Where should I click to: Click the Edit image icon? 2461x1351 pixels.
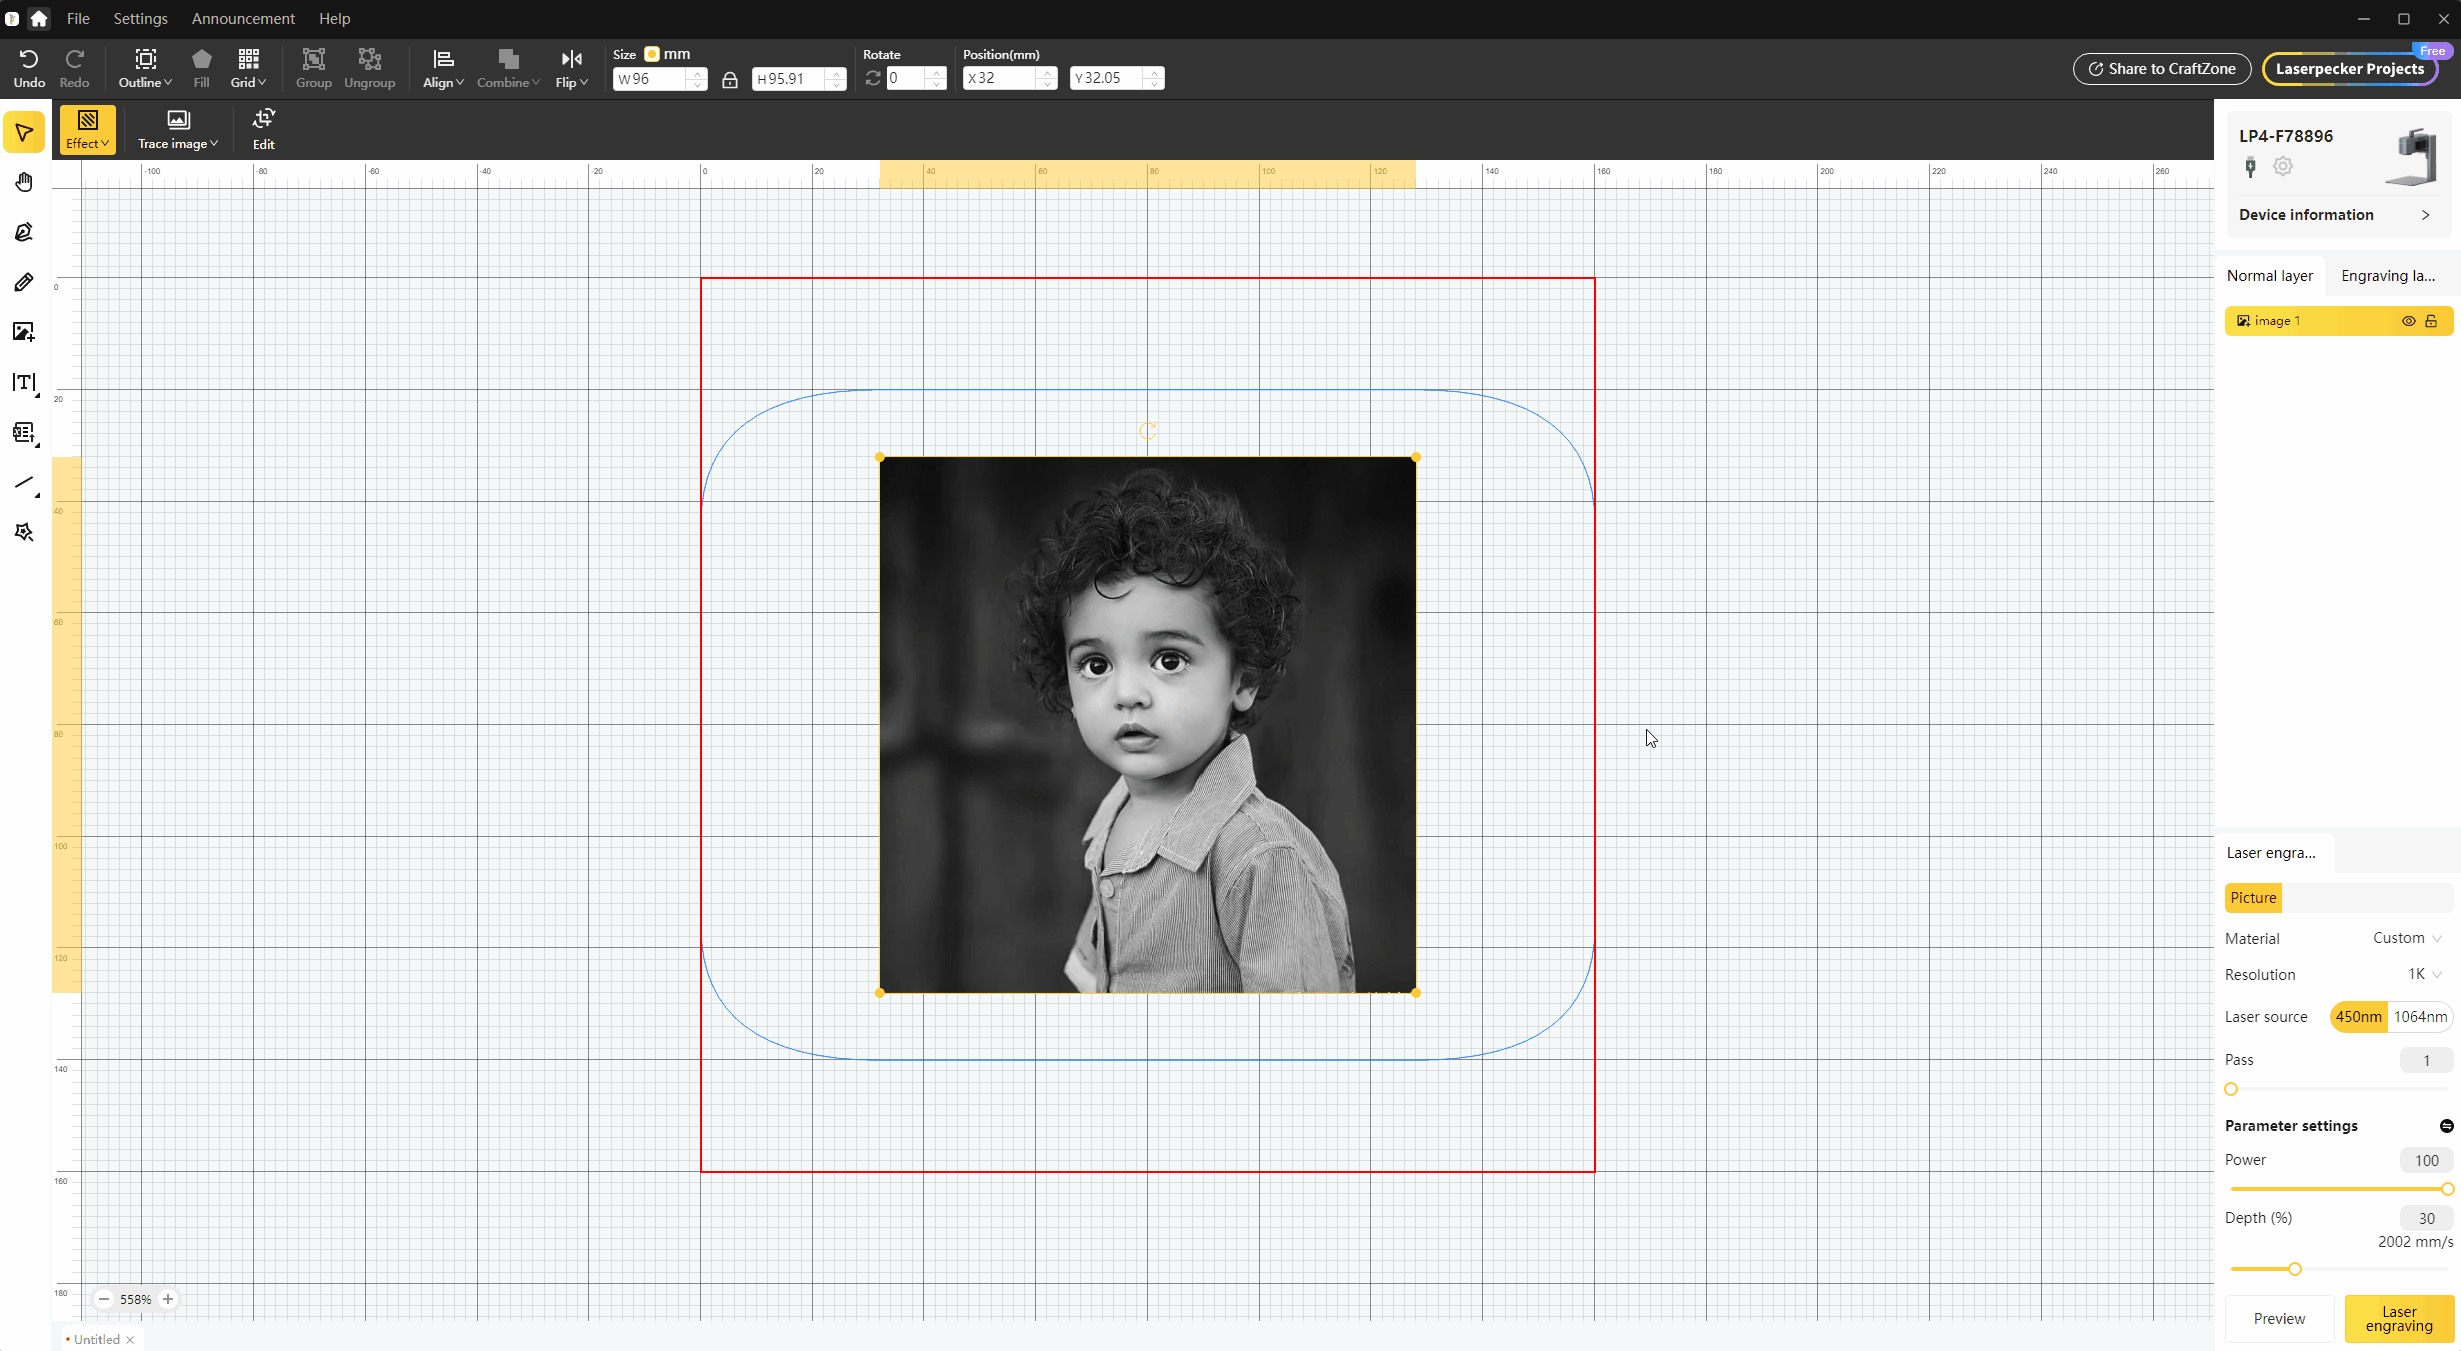tap(263, 119)
